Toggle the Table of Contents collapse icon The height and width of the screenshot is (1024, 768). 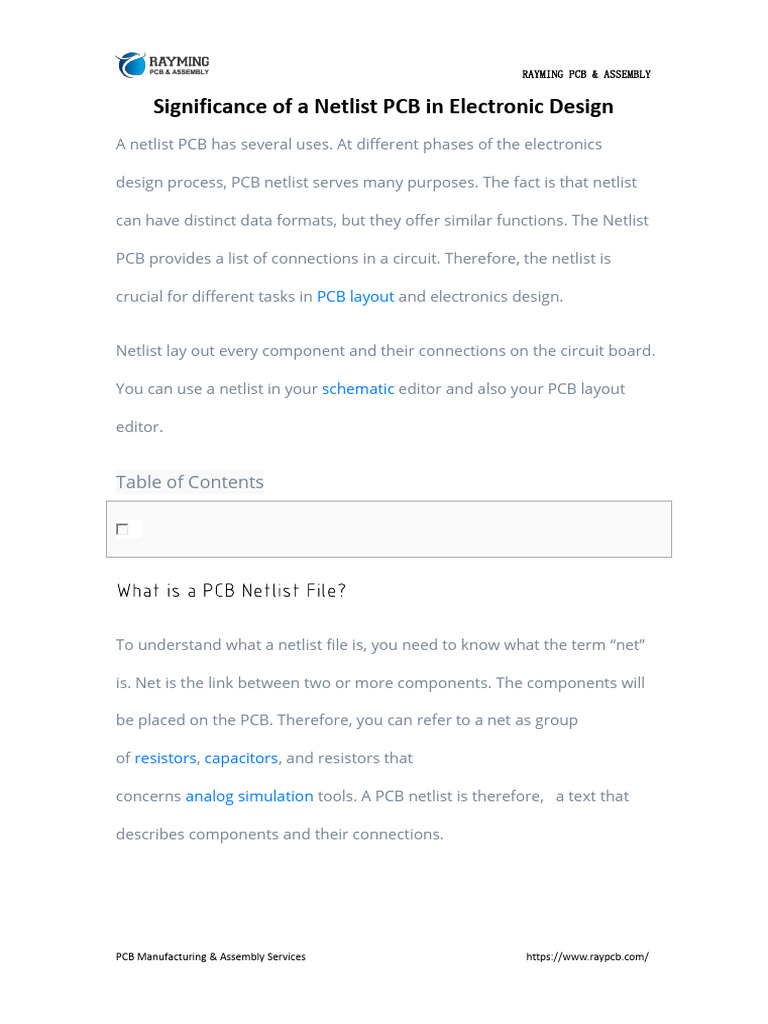click(x=122, y=529)
